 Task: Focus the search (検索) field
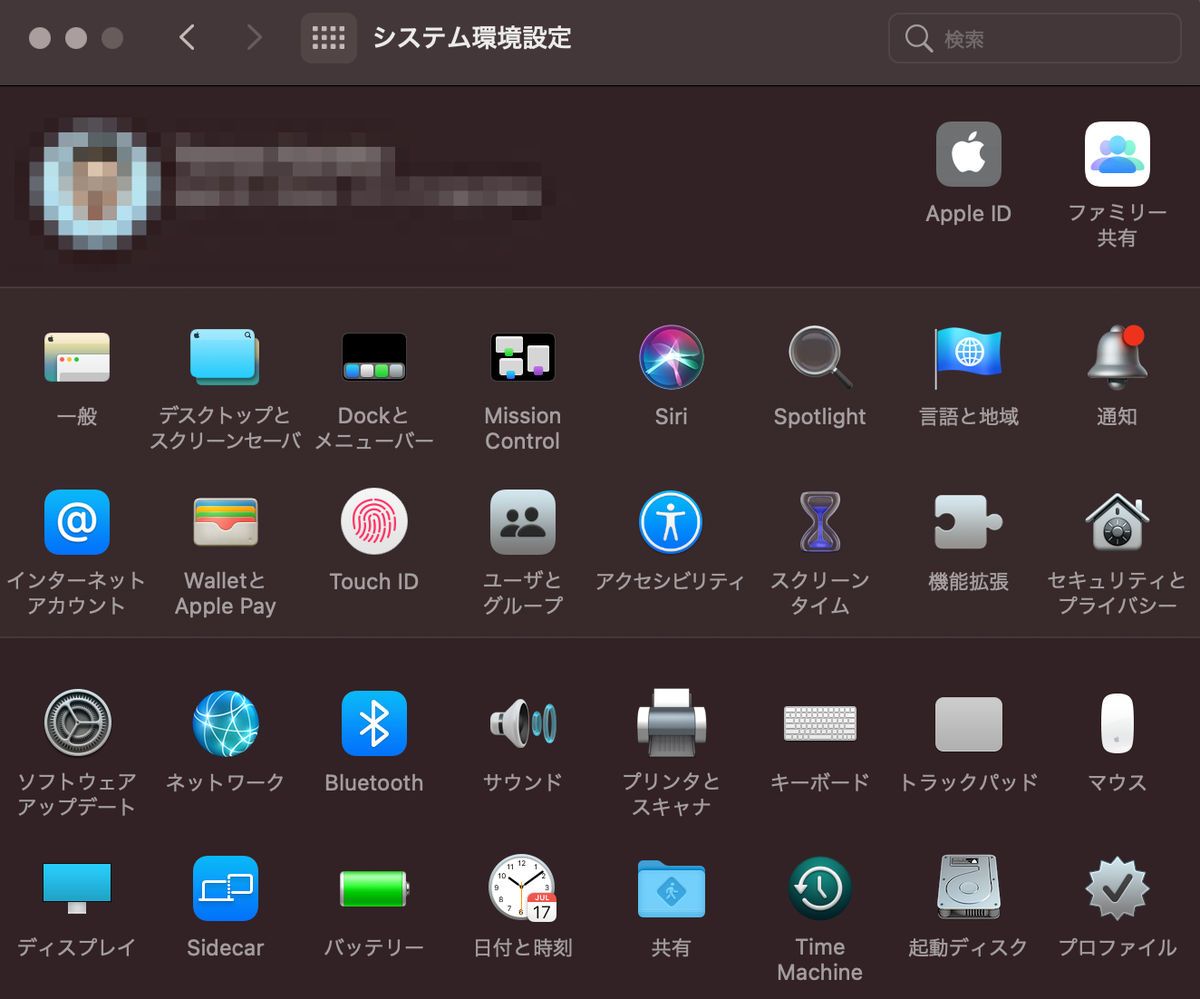(1034, 39)
